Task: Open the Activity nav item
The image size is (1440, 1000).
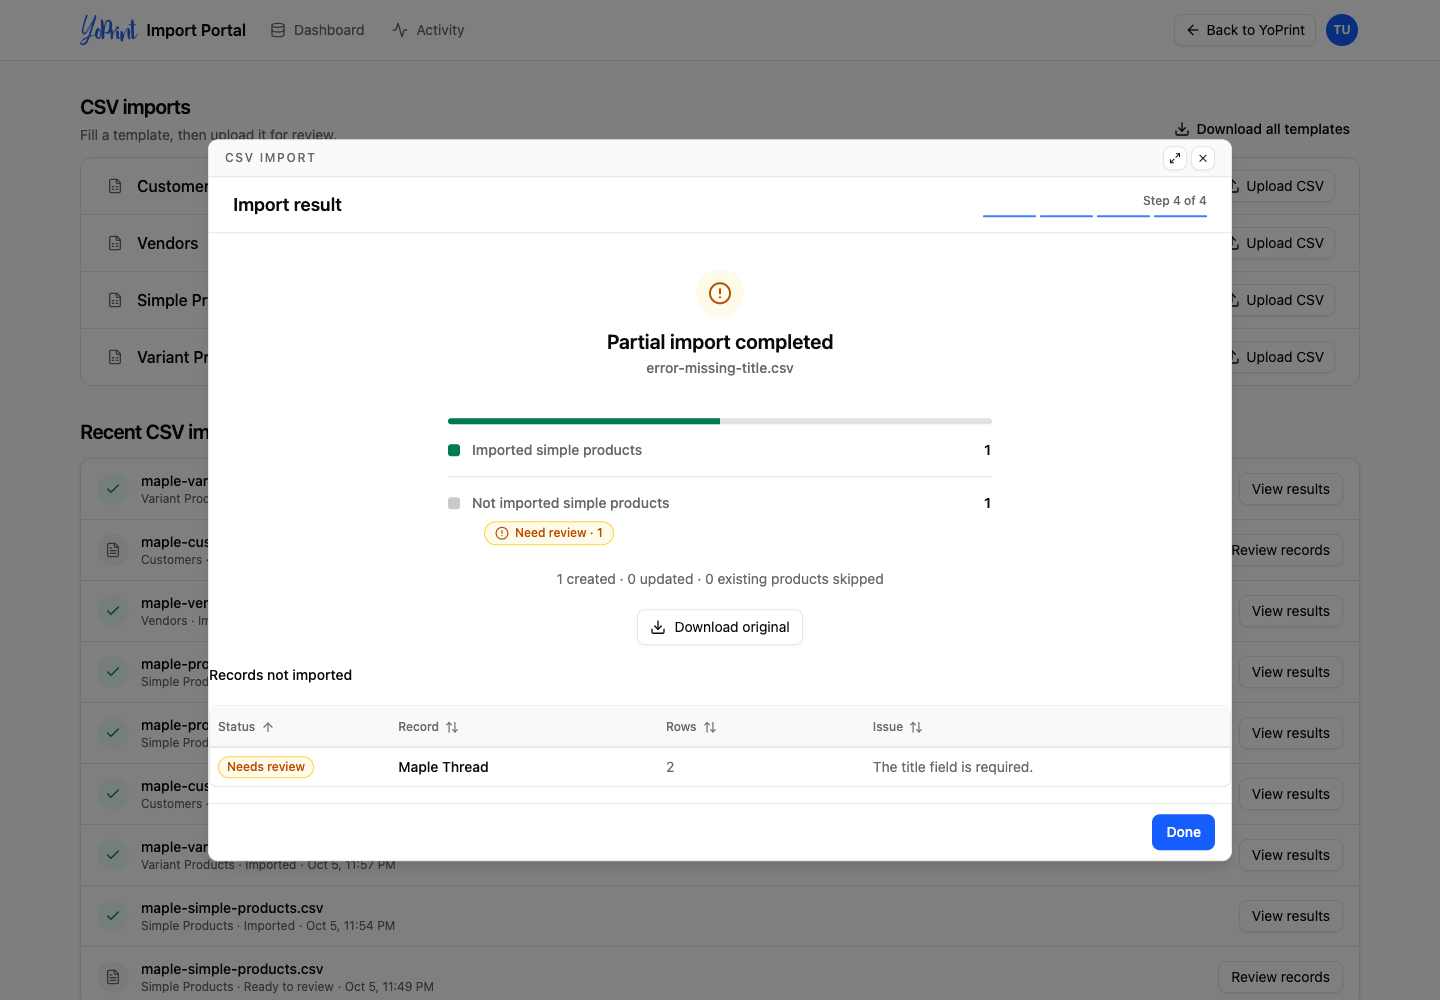Action: click(428, 30)
